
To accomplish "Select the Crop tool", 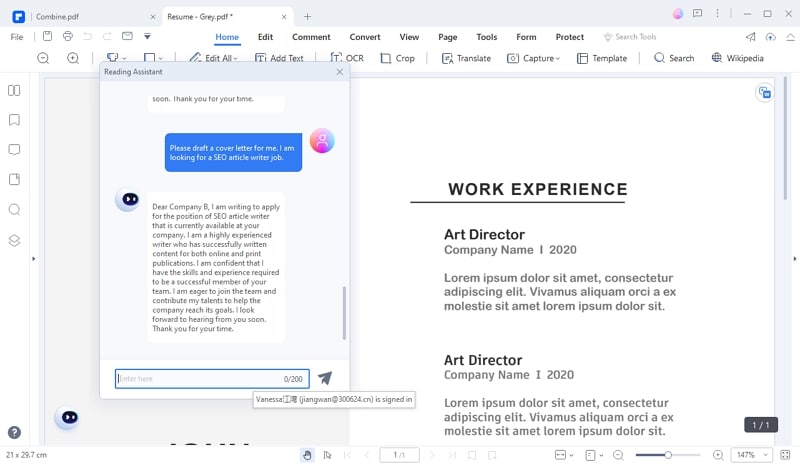I will tap(397, 58).
